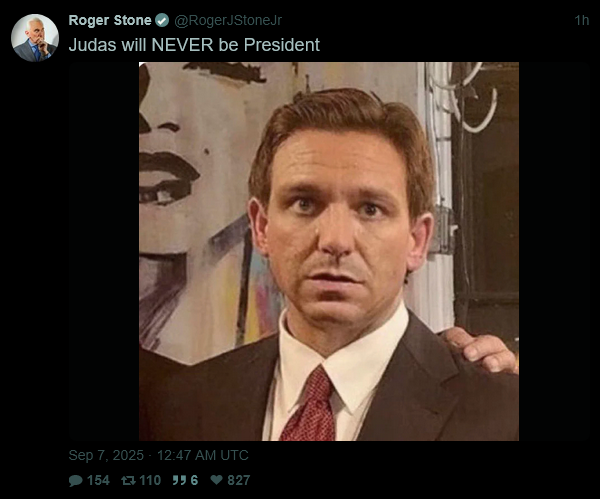Open the 1h relative timestamp link
The height and width of the screenshot is (499, 600).
(x=582, y=20)
